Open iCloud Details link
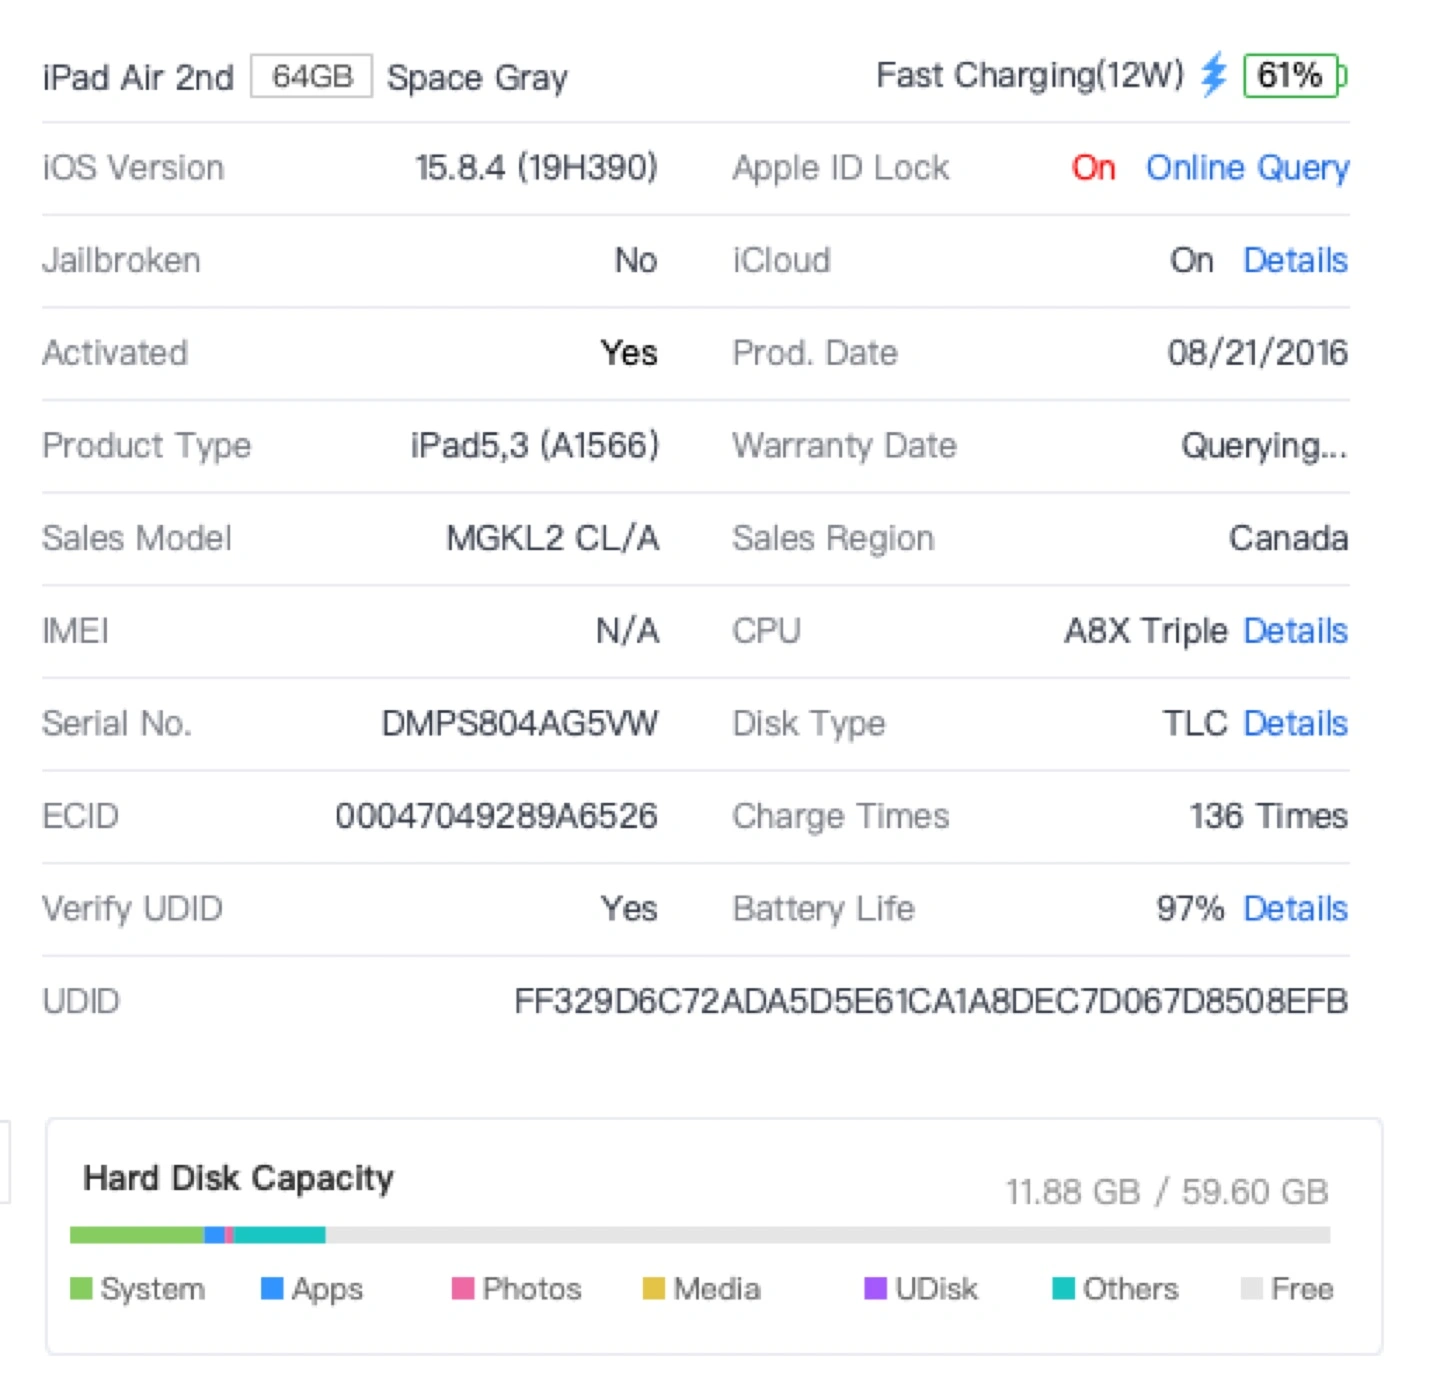 pos(1295,261)
